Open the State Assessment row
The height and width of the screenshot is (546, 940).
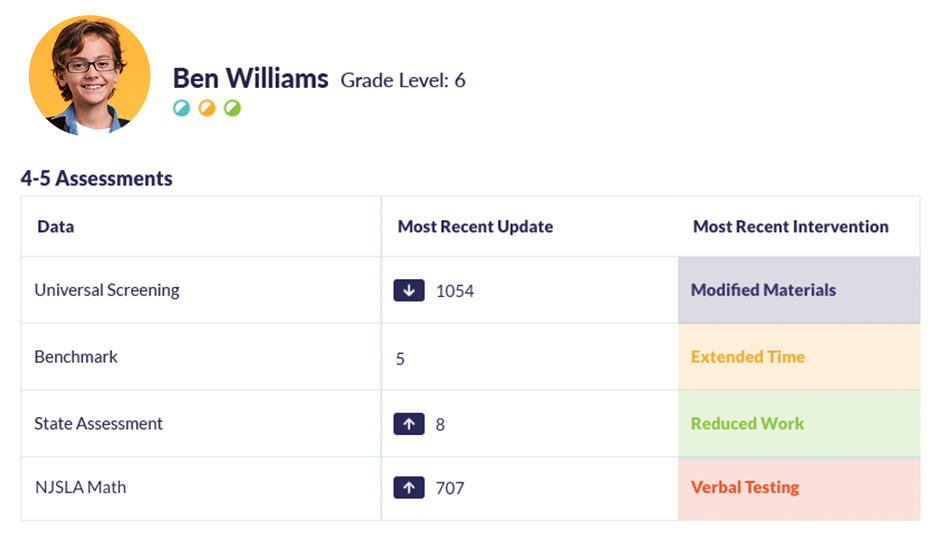98,424
